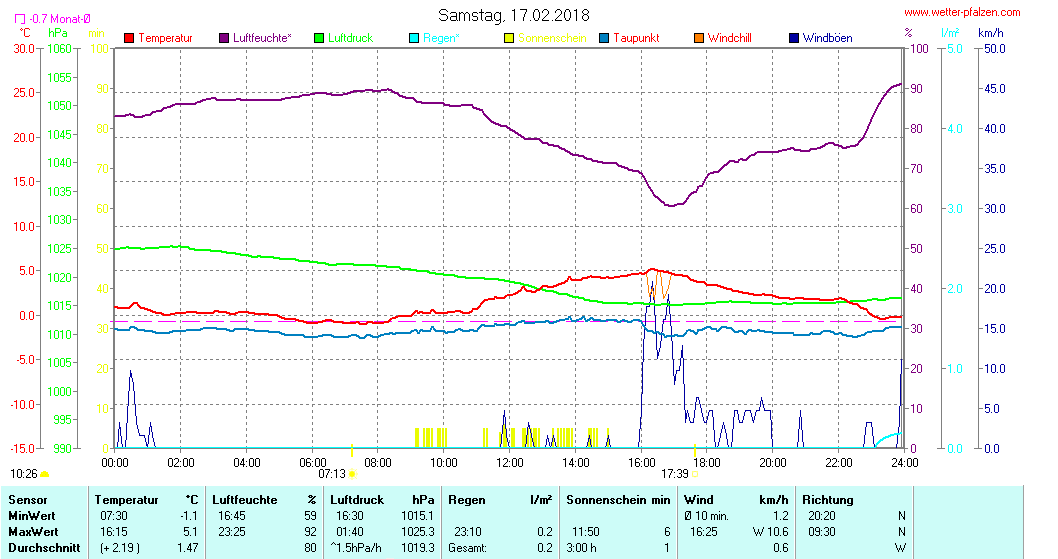Click the MaxWert row label
This screenshot has width=1058, height=559.
33,532
